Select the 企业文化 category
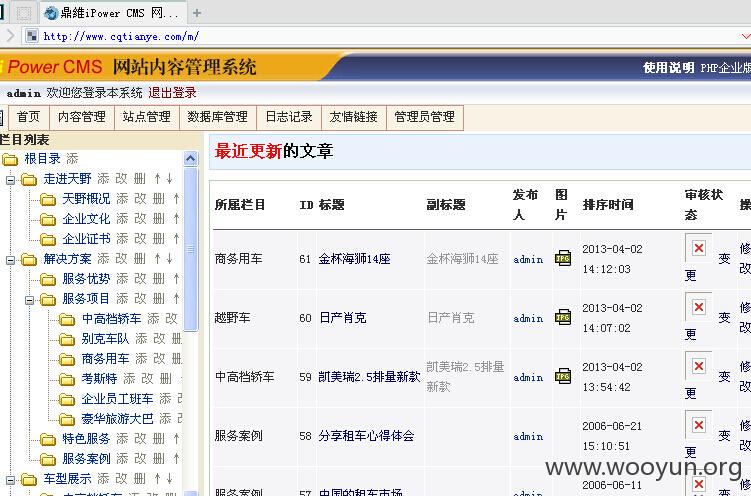Image resolution: width=751 pixels, height=496 pixels. [x=86, y=219]
